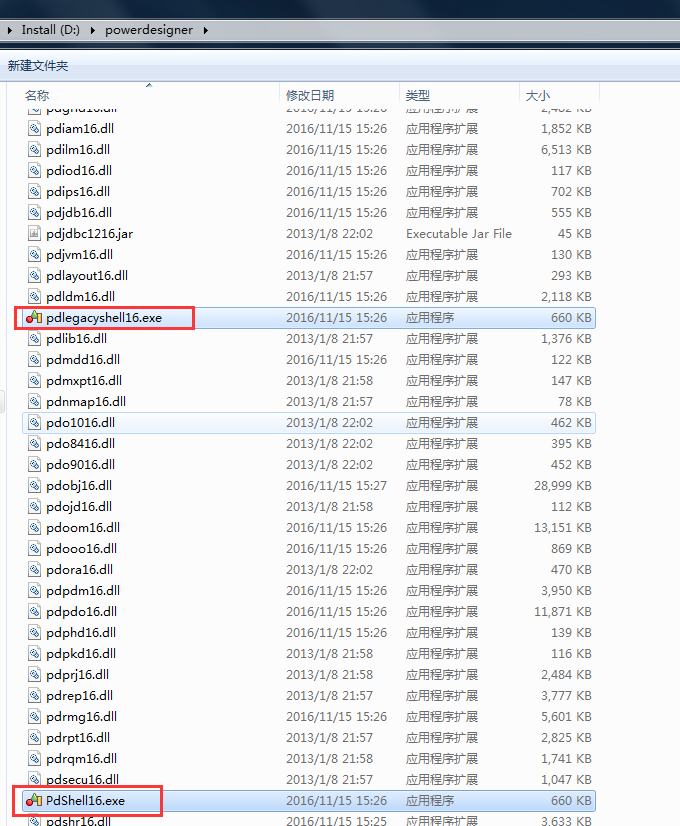The image size is (680, 826).
Task: Select the pdrep16.dll file name
Action: [x=80, y=696]
